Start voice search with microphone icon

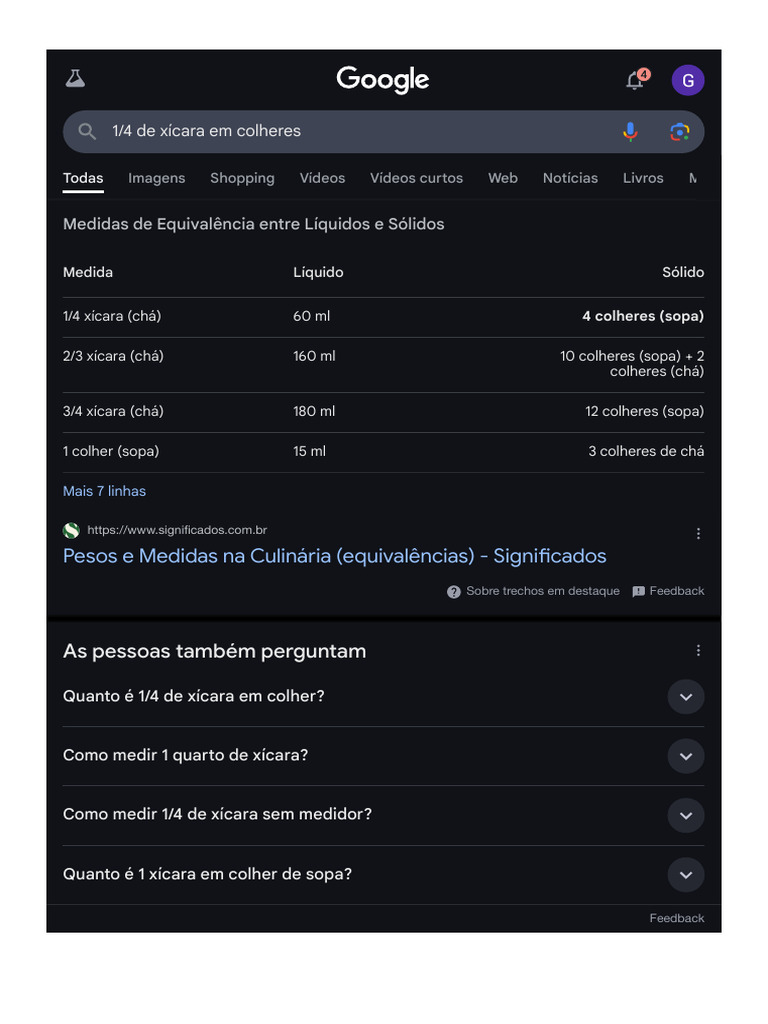coord(630,131)
